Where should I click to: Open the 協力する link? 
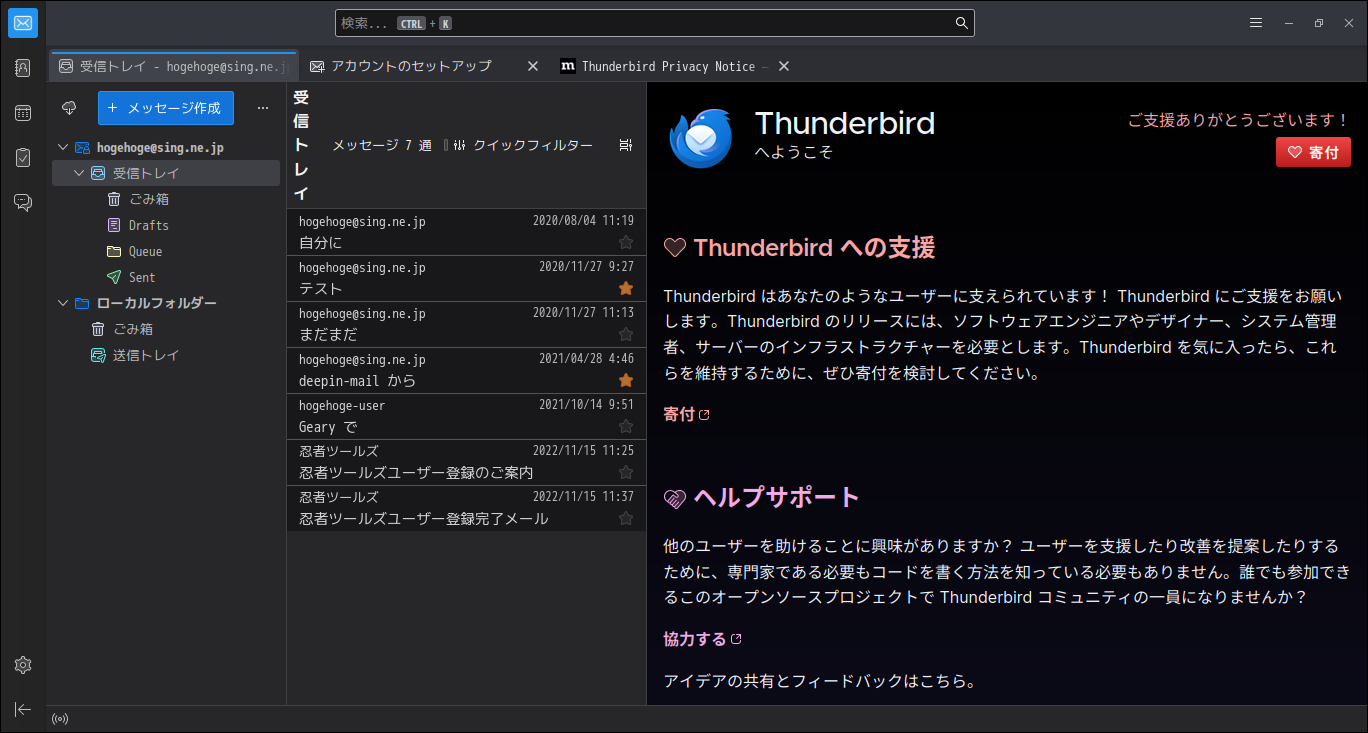[702, 639]
